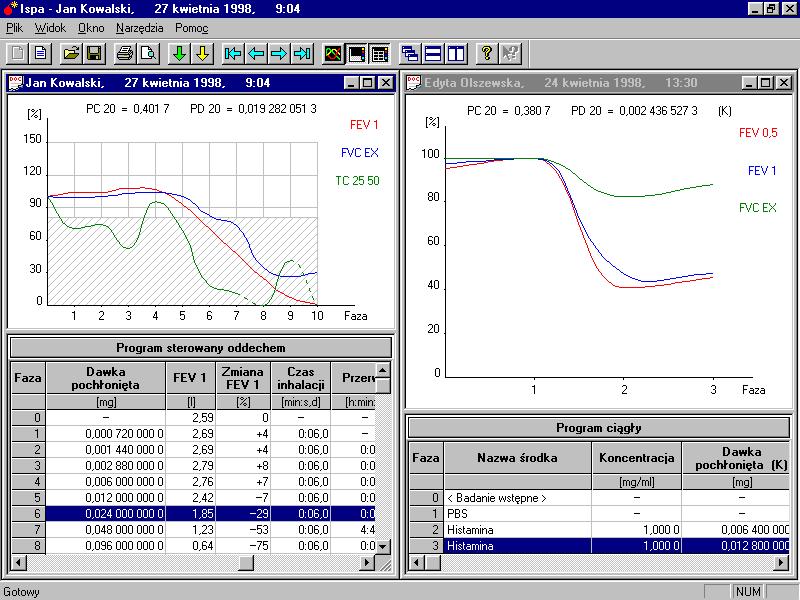Viewport: 800px width, 600px height.
Task: Click scroll down arrow in left table
Action: [x=383, y=546]
